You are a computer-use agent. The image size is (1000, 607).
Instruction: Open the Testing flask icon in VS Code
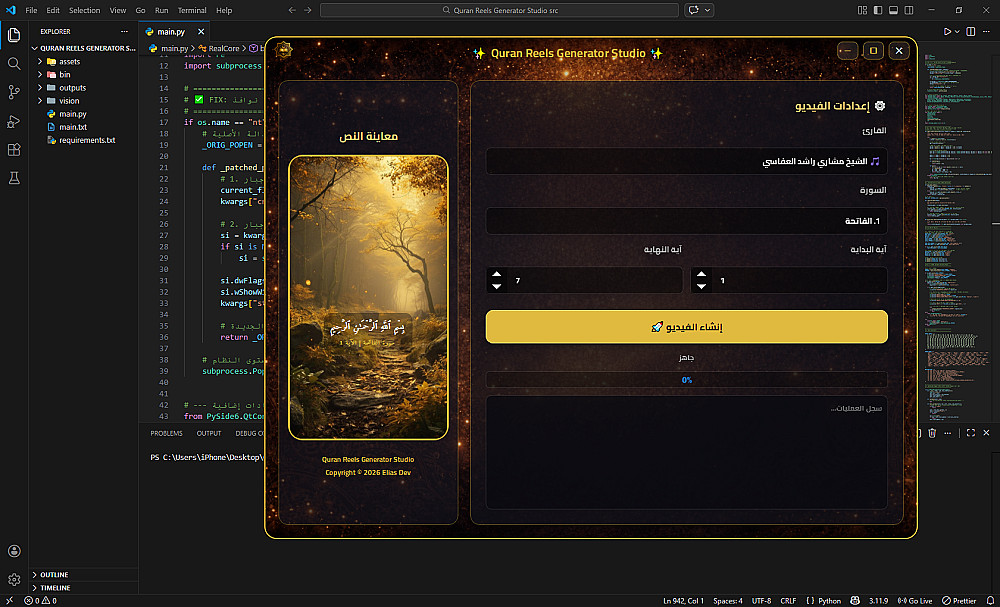click(x=13, y=179)
